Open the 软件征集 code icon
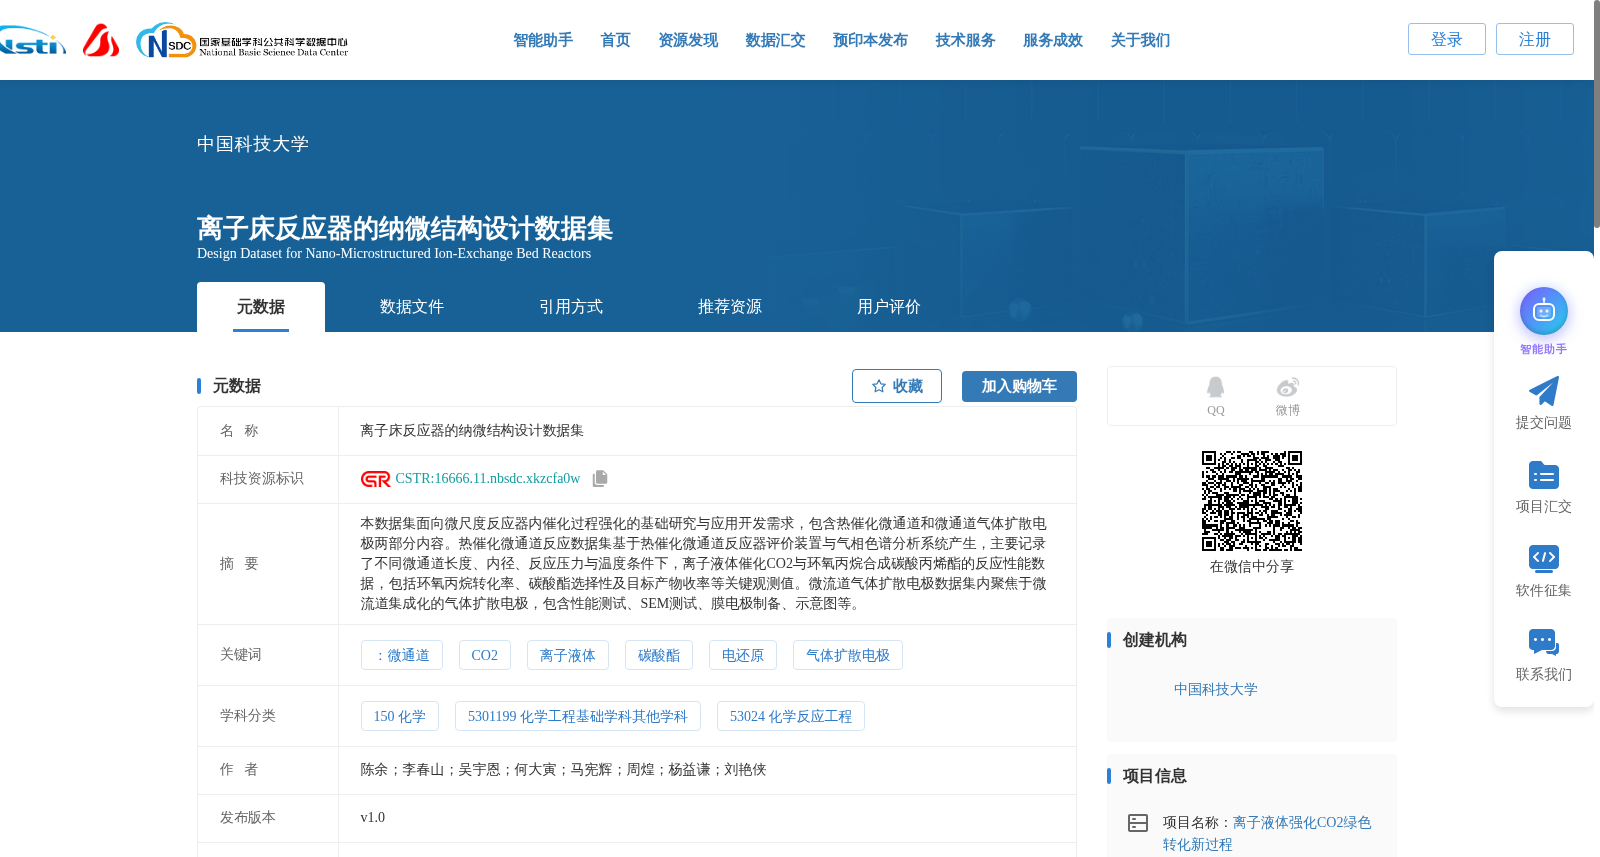The image size is (1600, 857). tap(1543, 558)
